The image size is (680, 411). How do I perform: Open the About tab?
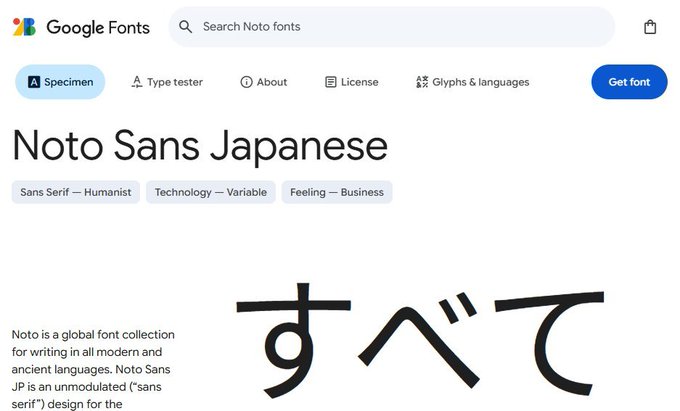point(264,82)
